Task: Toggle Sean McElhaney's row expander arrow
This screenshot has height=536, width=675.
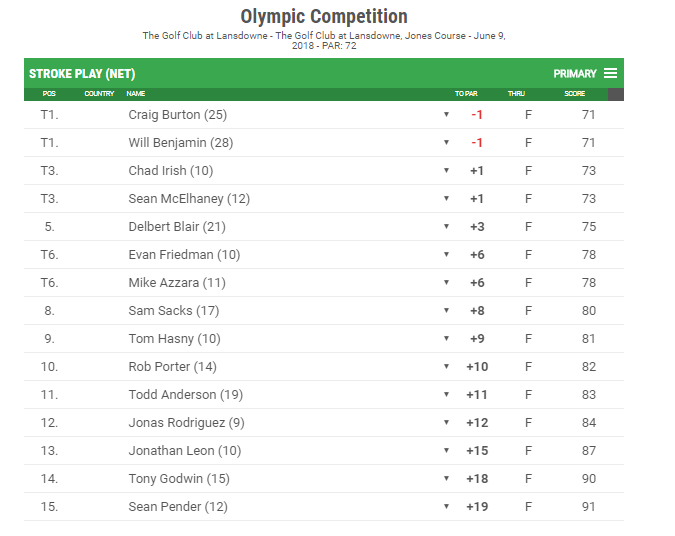Action: pyautogui.click(x=446, y=198)
